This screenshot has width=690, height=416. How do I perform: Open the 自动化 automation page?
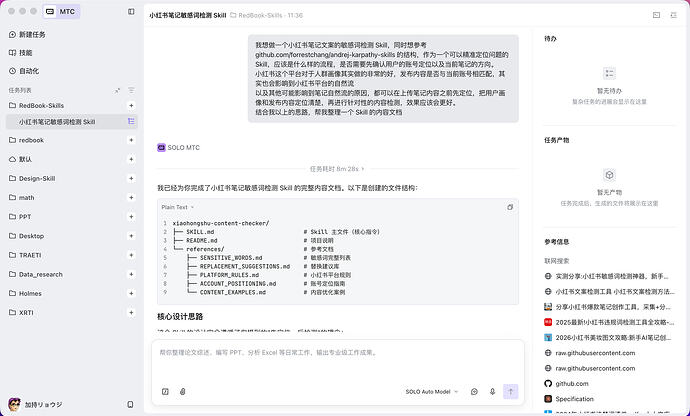pos(24,71)
